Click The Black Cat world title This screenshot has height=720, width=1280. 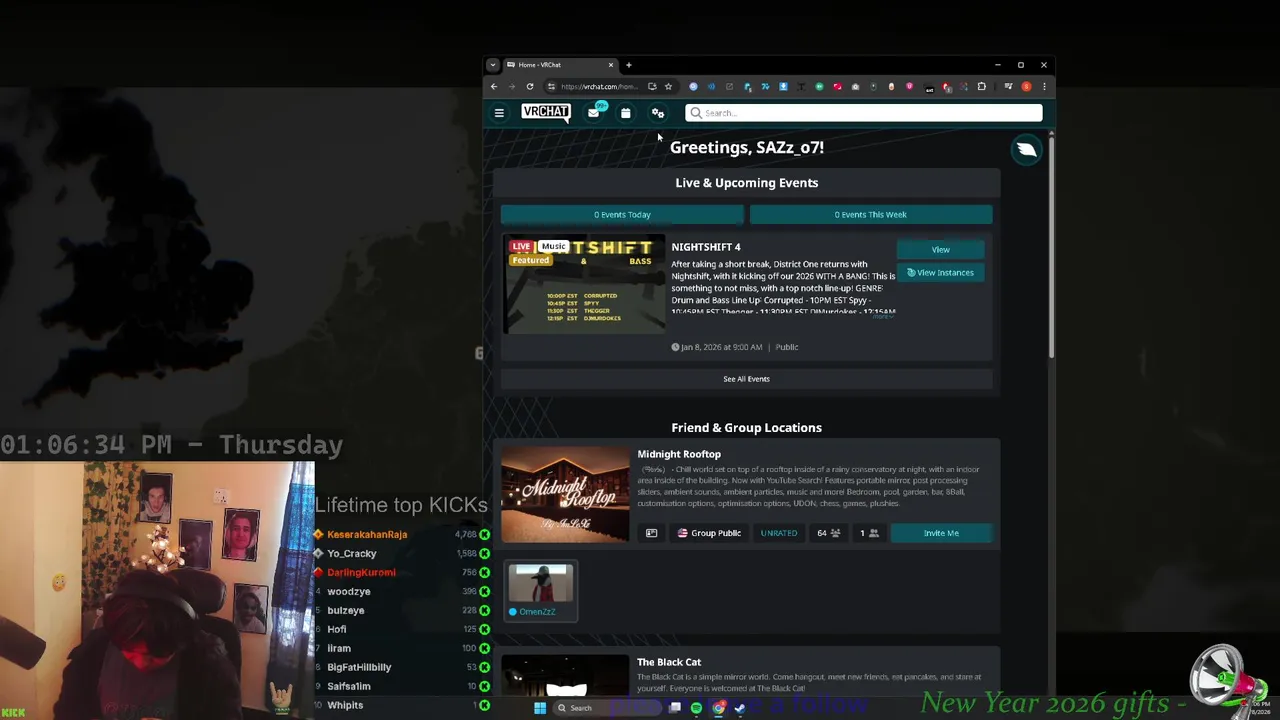click(669, 662)
